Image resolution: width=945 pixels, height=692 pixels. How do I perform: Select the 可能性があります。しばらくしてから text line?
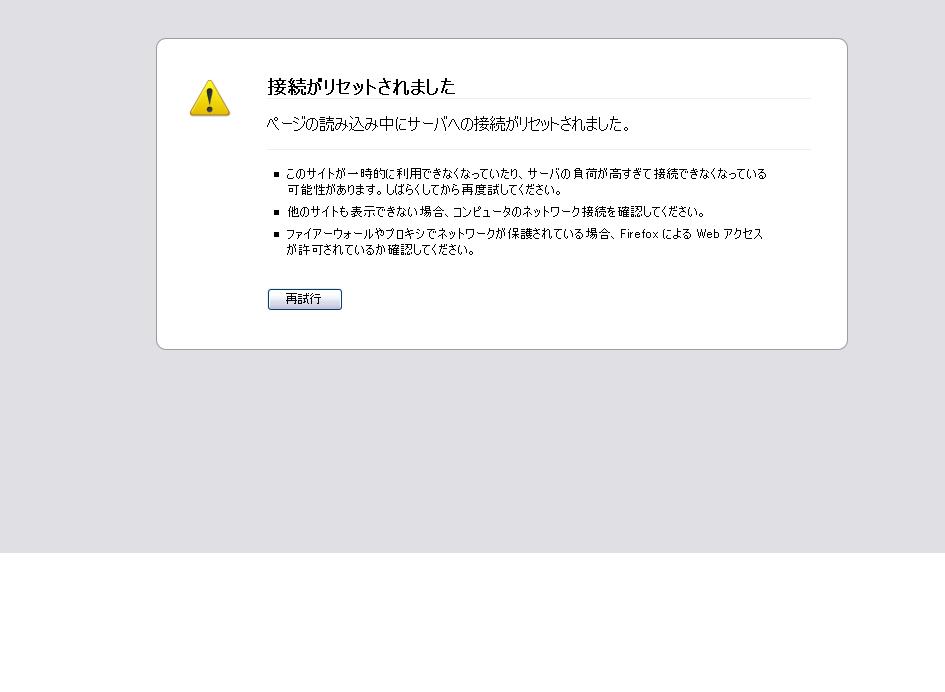424,190
